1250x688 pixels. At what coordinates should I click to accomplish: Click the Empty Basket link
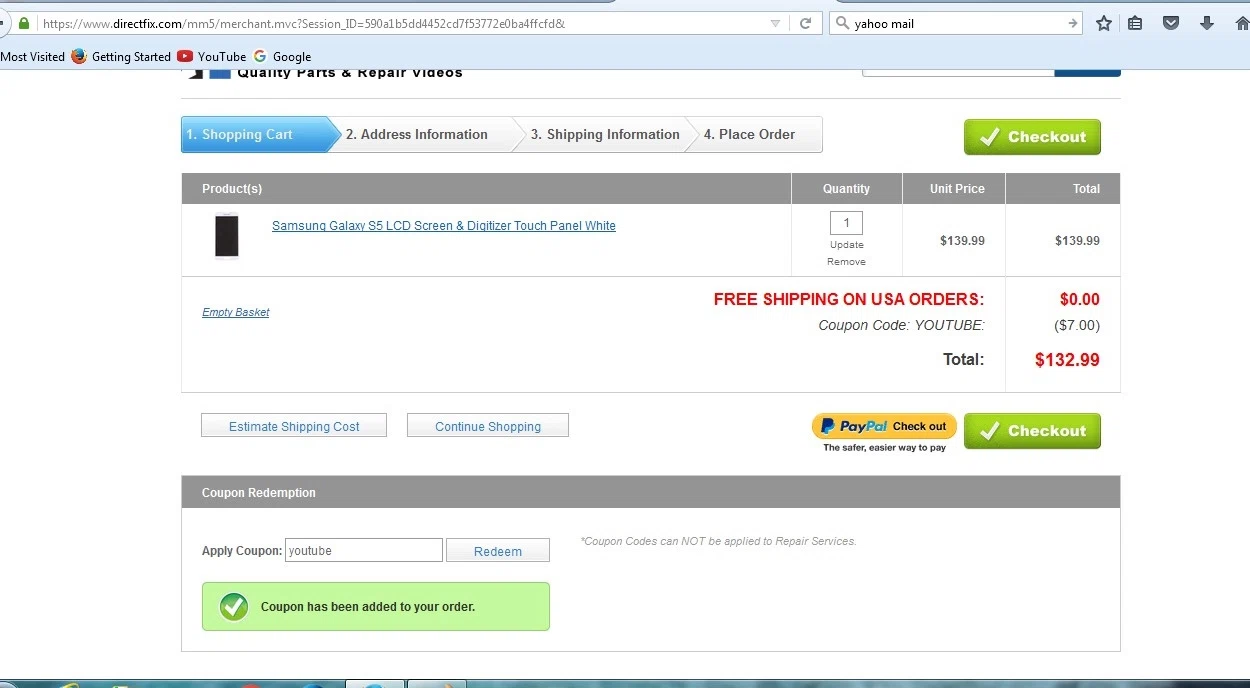(x=235, y=312)
